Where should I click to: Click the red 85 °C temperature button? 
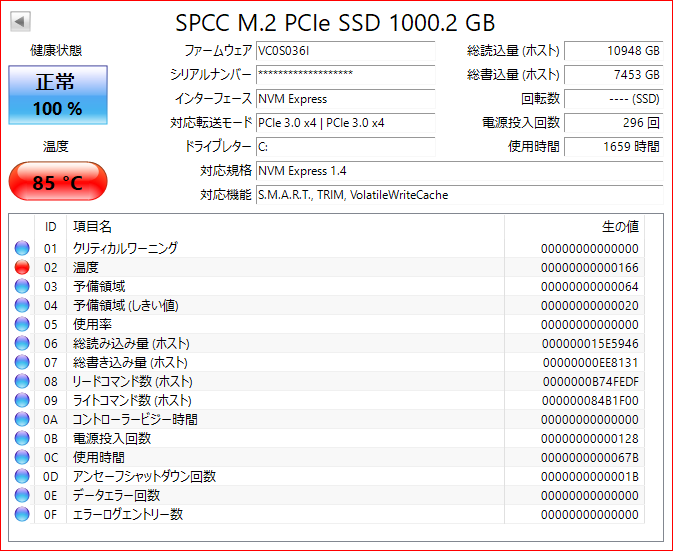(x=57, y=183)
